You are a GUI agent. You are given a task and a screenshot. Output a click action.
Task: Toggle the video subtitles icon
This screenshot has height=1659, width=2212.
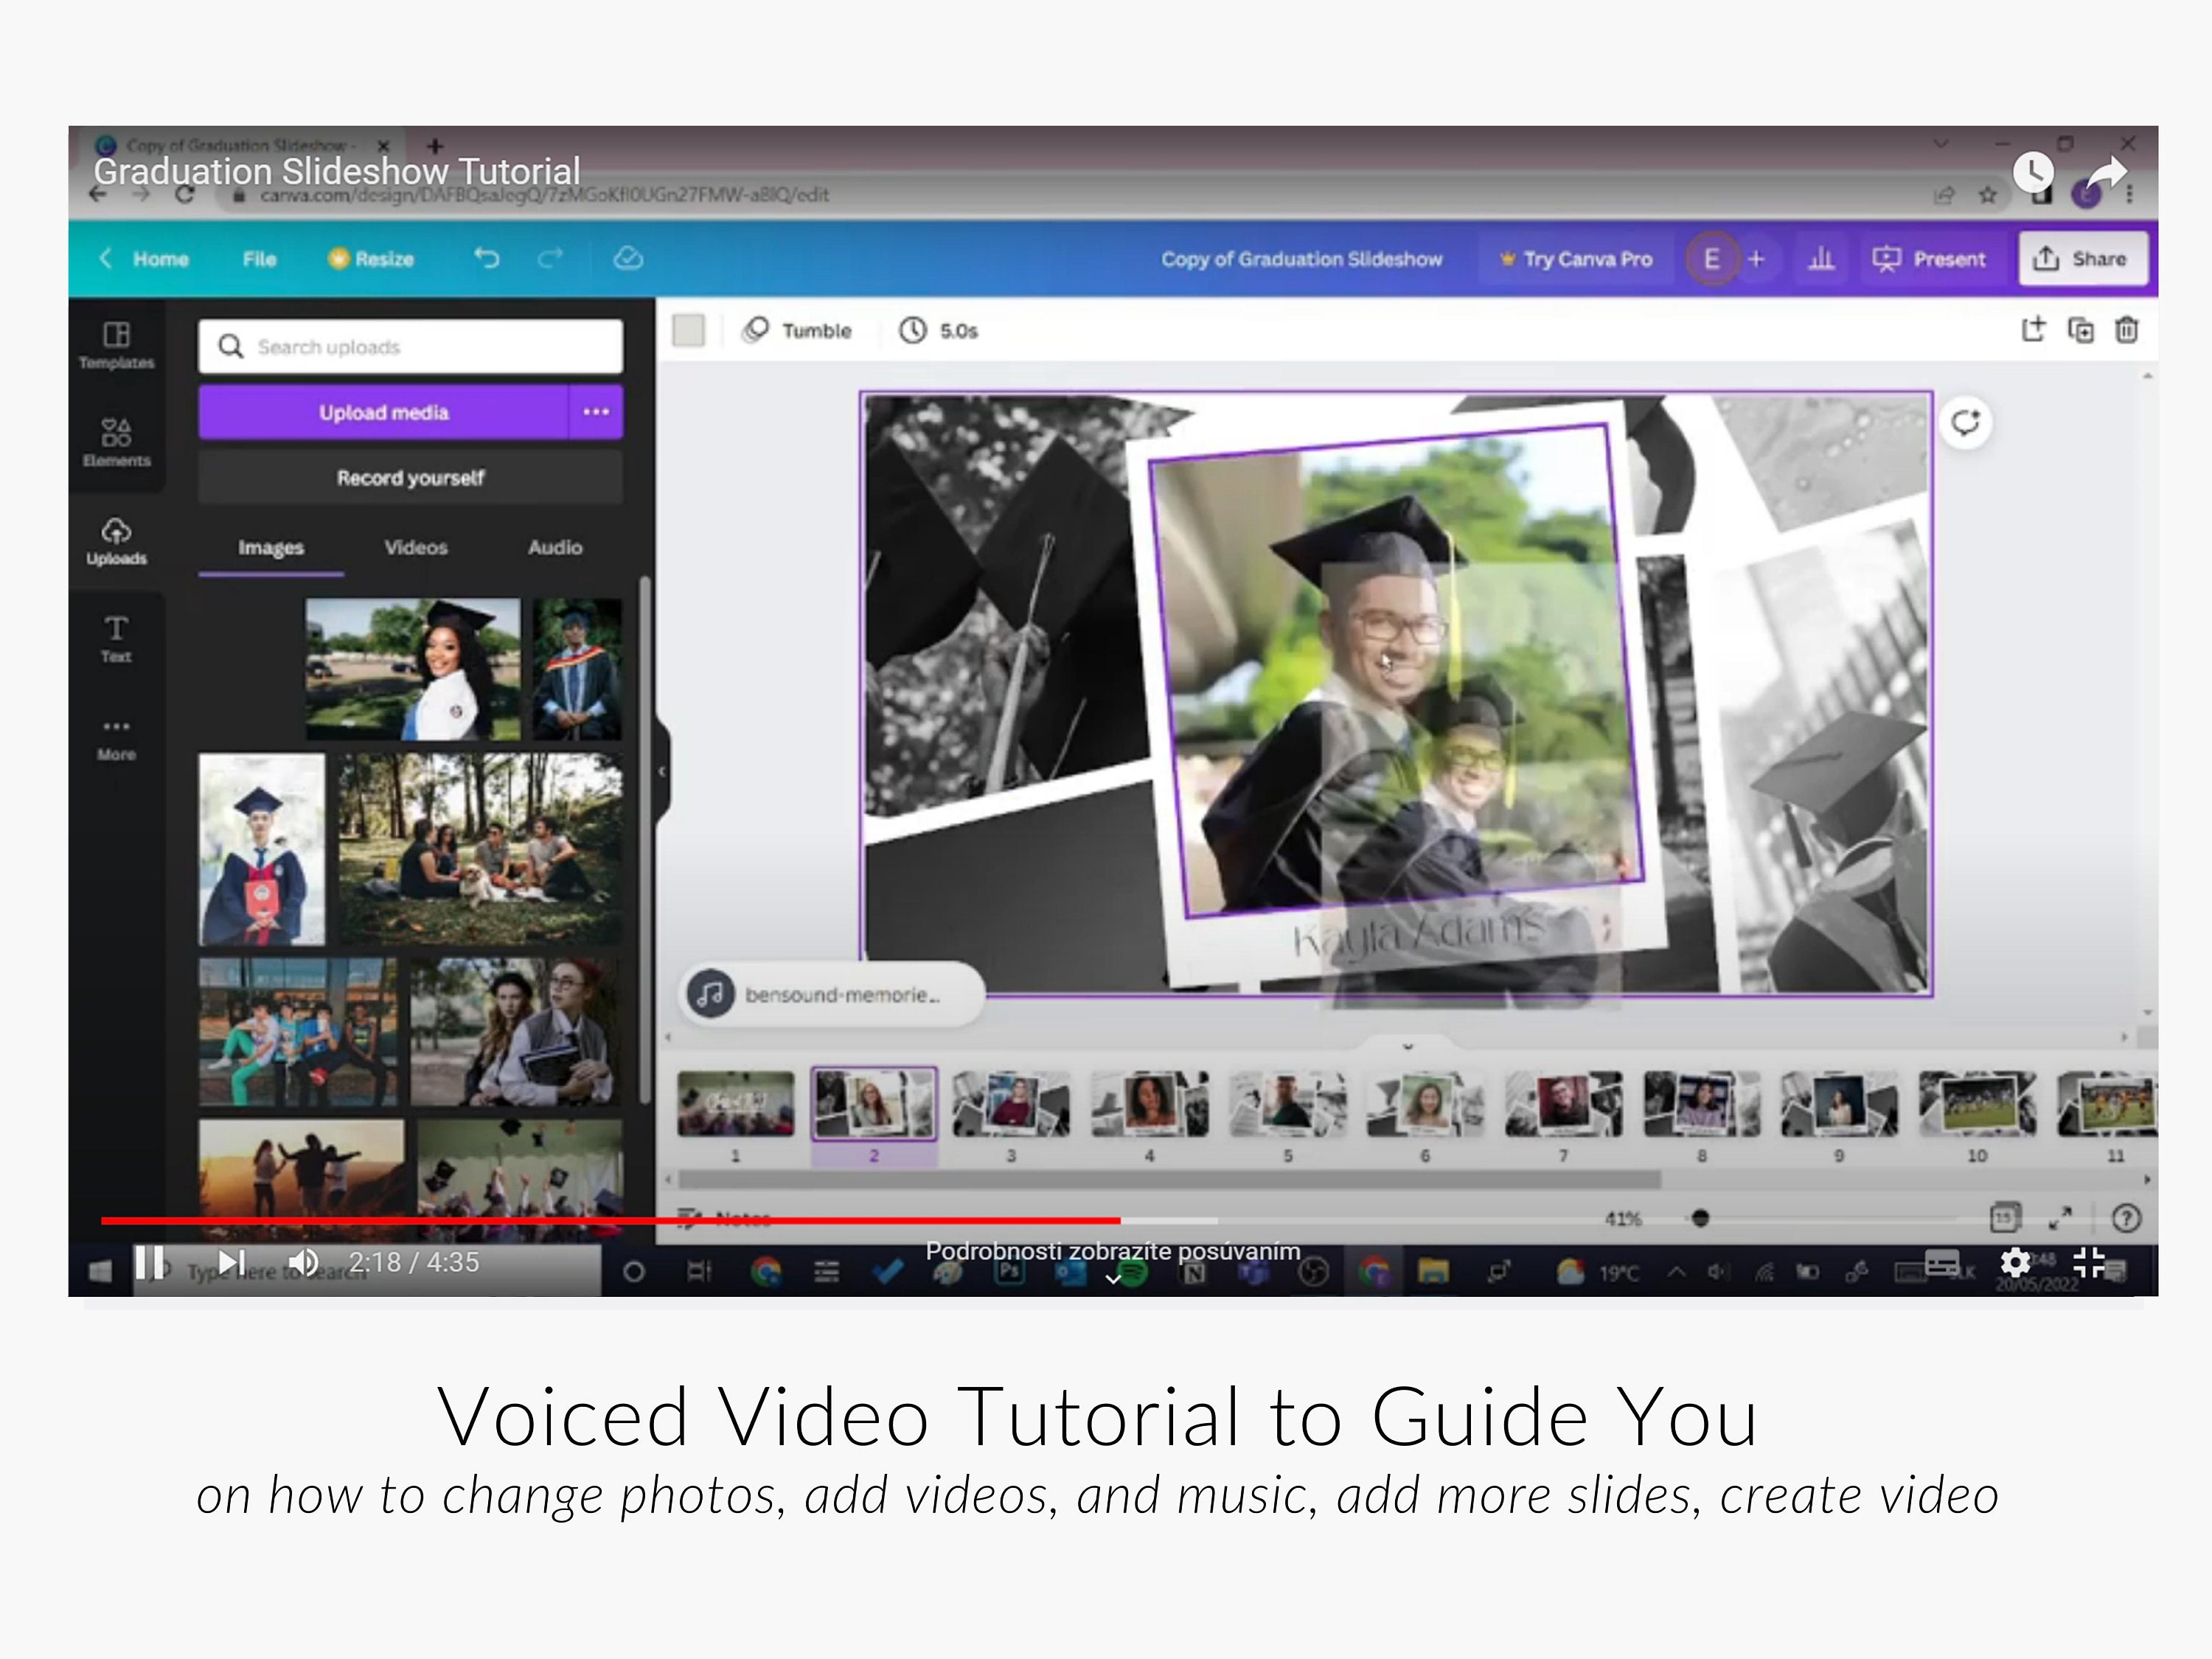pos(1942,1264)
